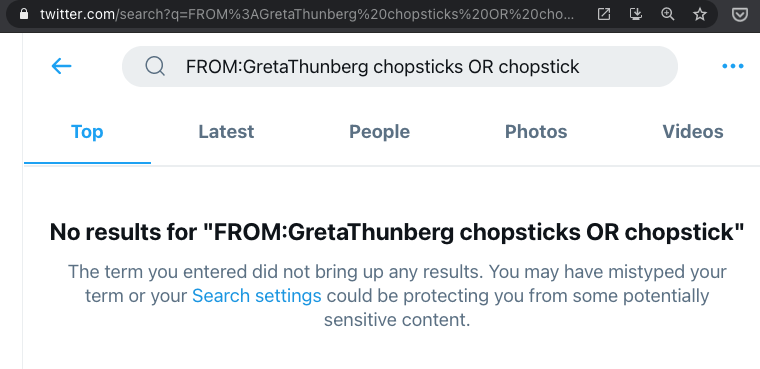Open the Search settings link

click(257, 295)
